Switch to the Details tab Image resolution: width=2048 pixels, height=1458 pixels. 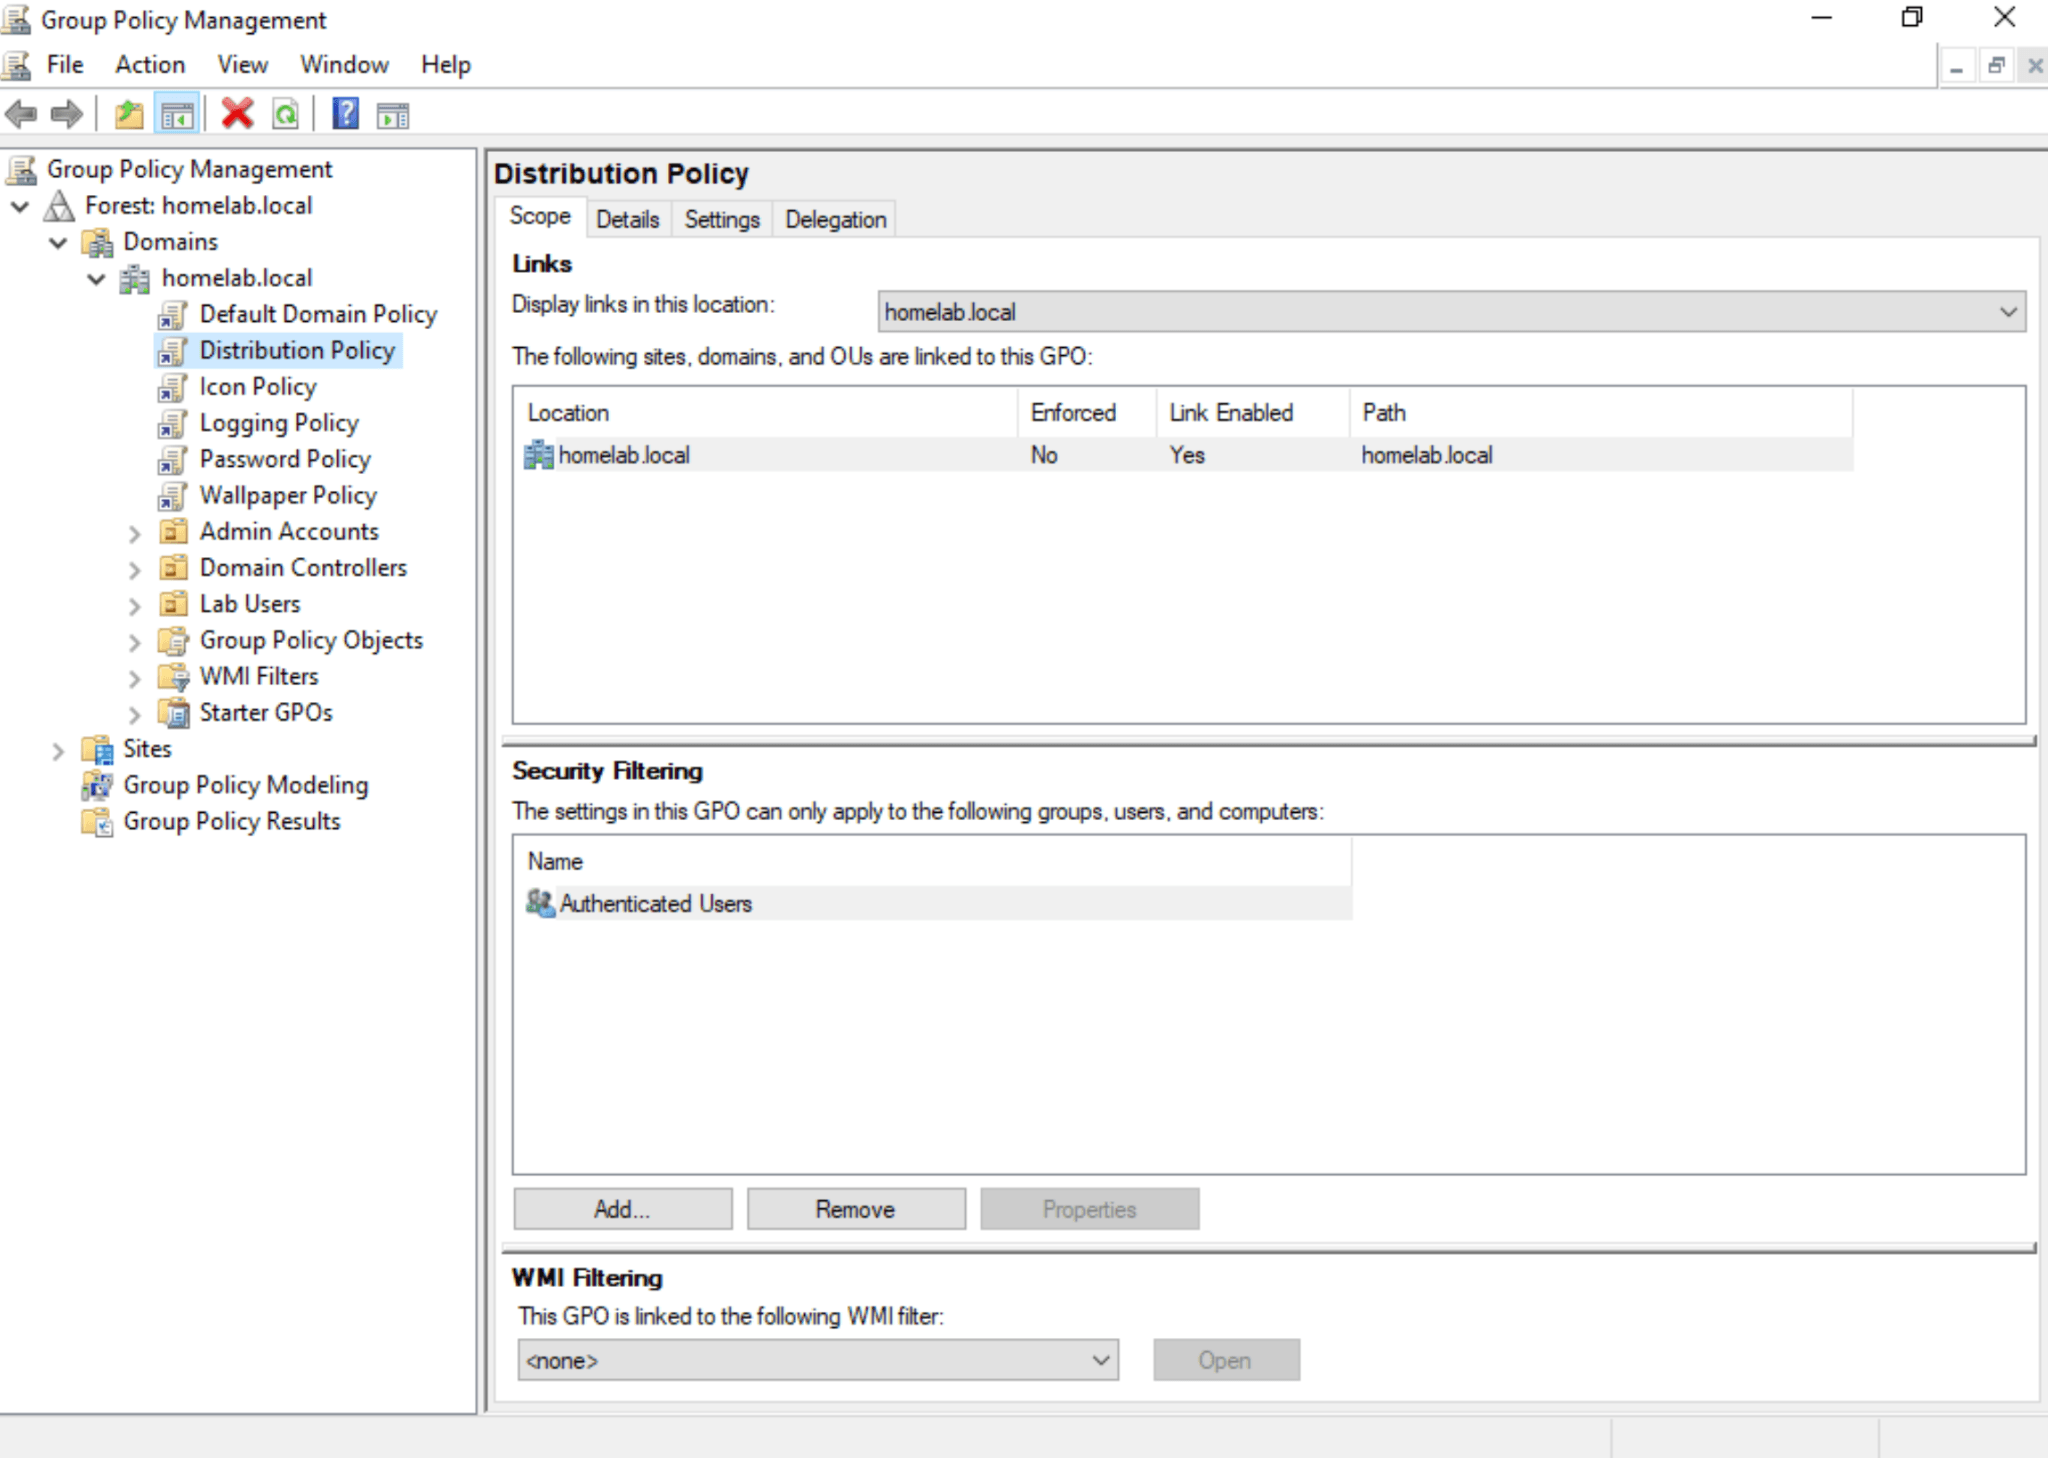pos(628,219)
